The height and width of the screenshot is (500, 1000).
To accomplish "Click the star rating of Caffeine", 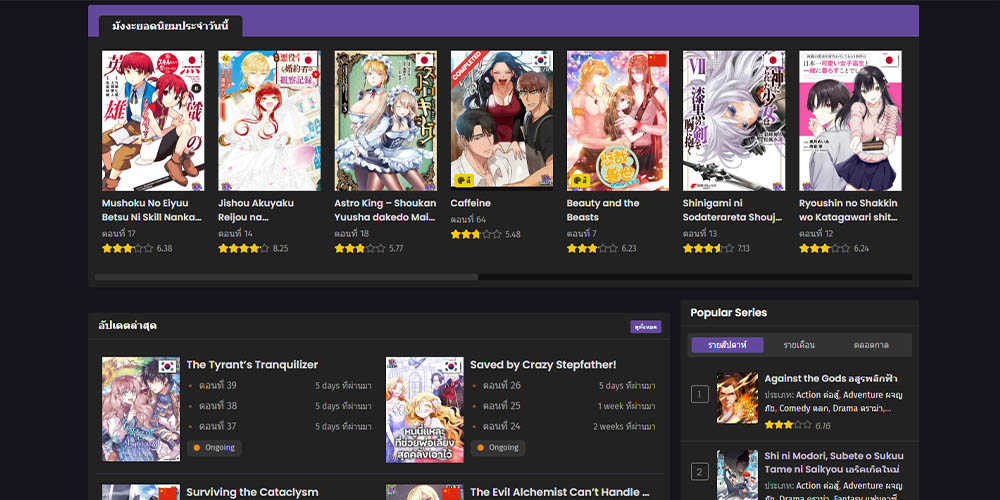I will pyautogui.click(x=476, y=234).
